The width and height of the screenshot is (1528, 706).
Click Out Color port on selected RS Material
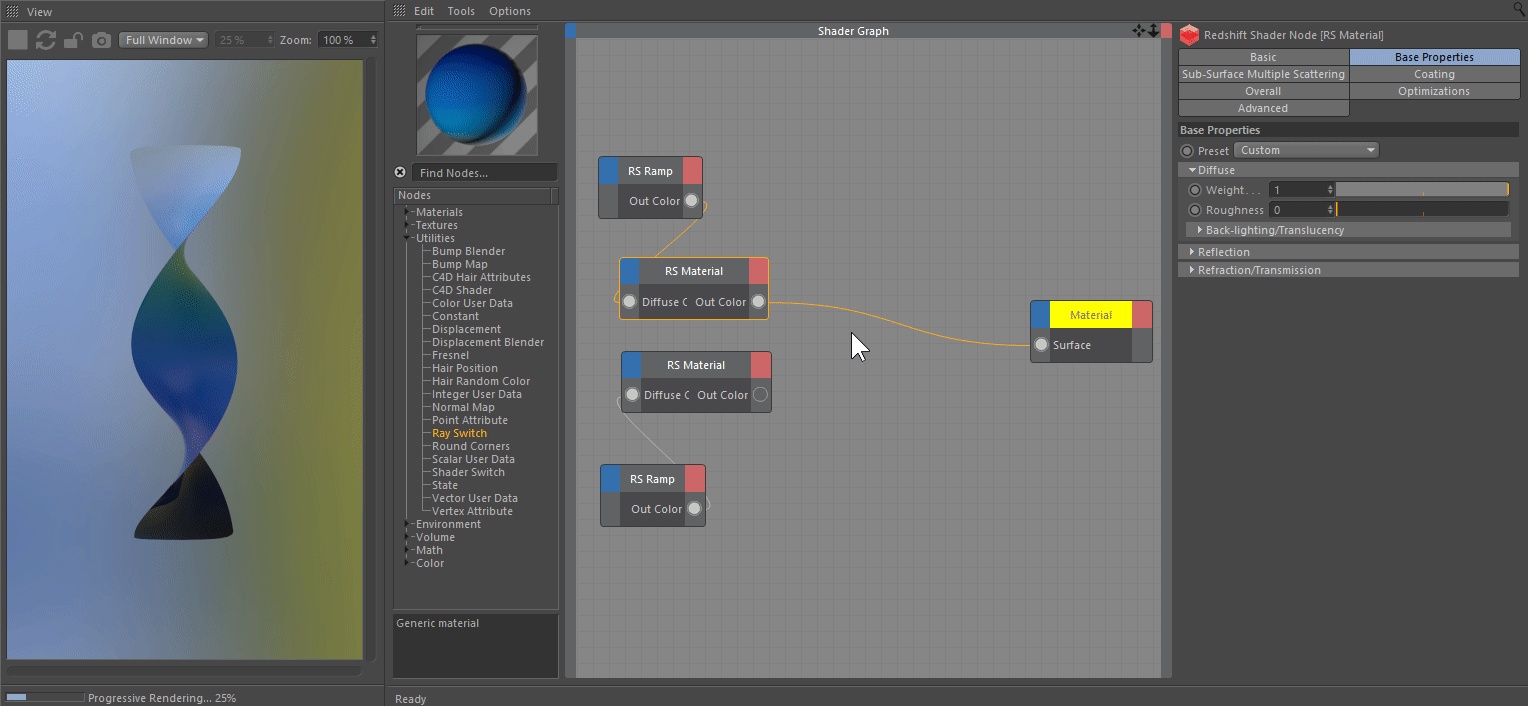point(758,301)
